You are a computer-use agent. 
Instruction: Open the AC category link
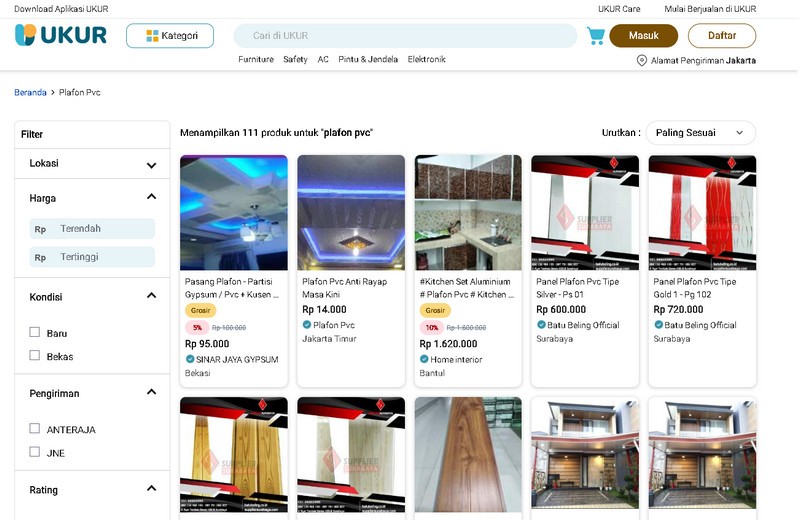[x=323, y=59]
